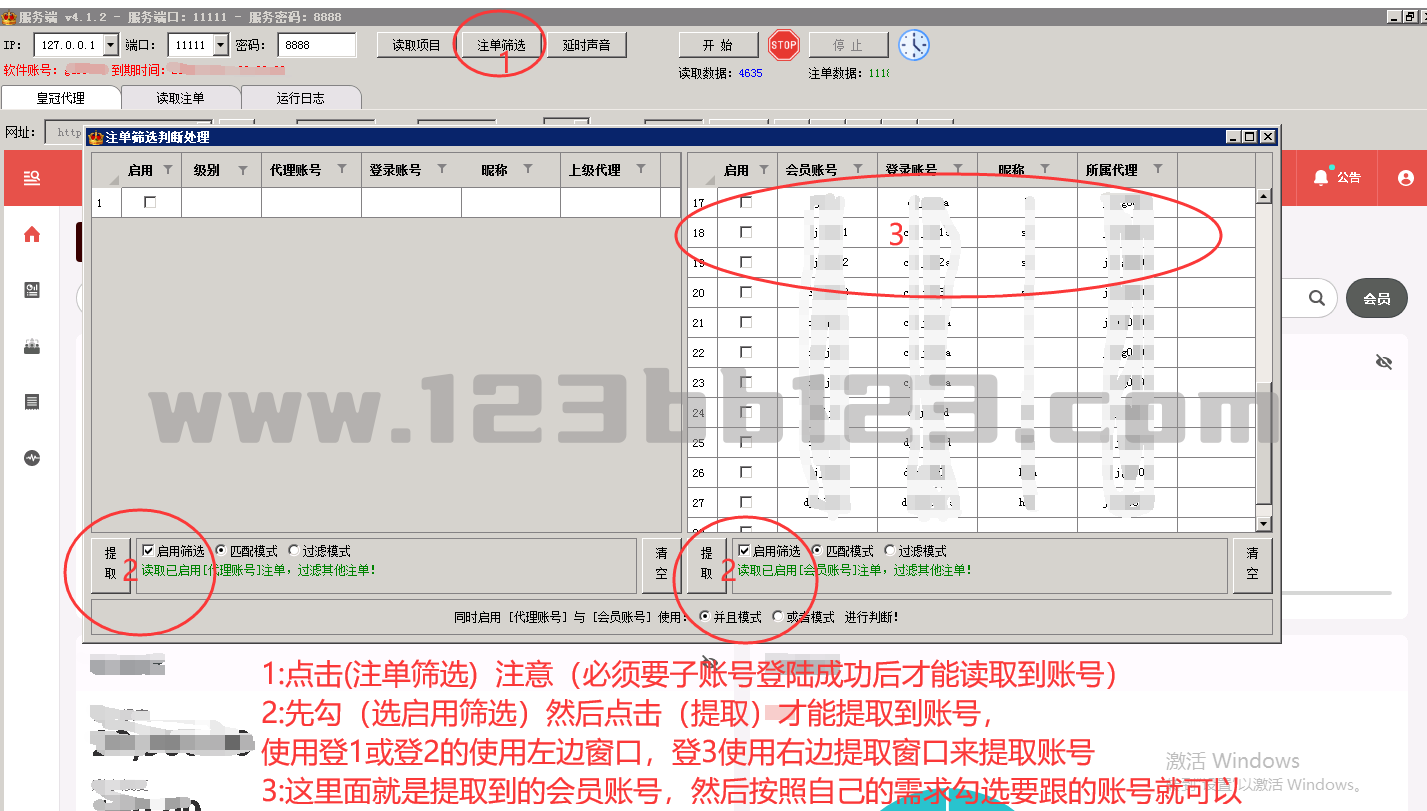
Task: Open the 级别 column filter dropdown
Action: coord(243,170)
